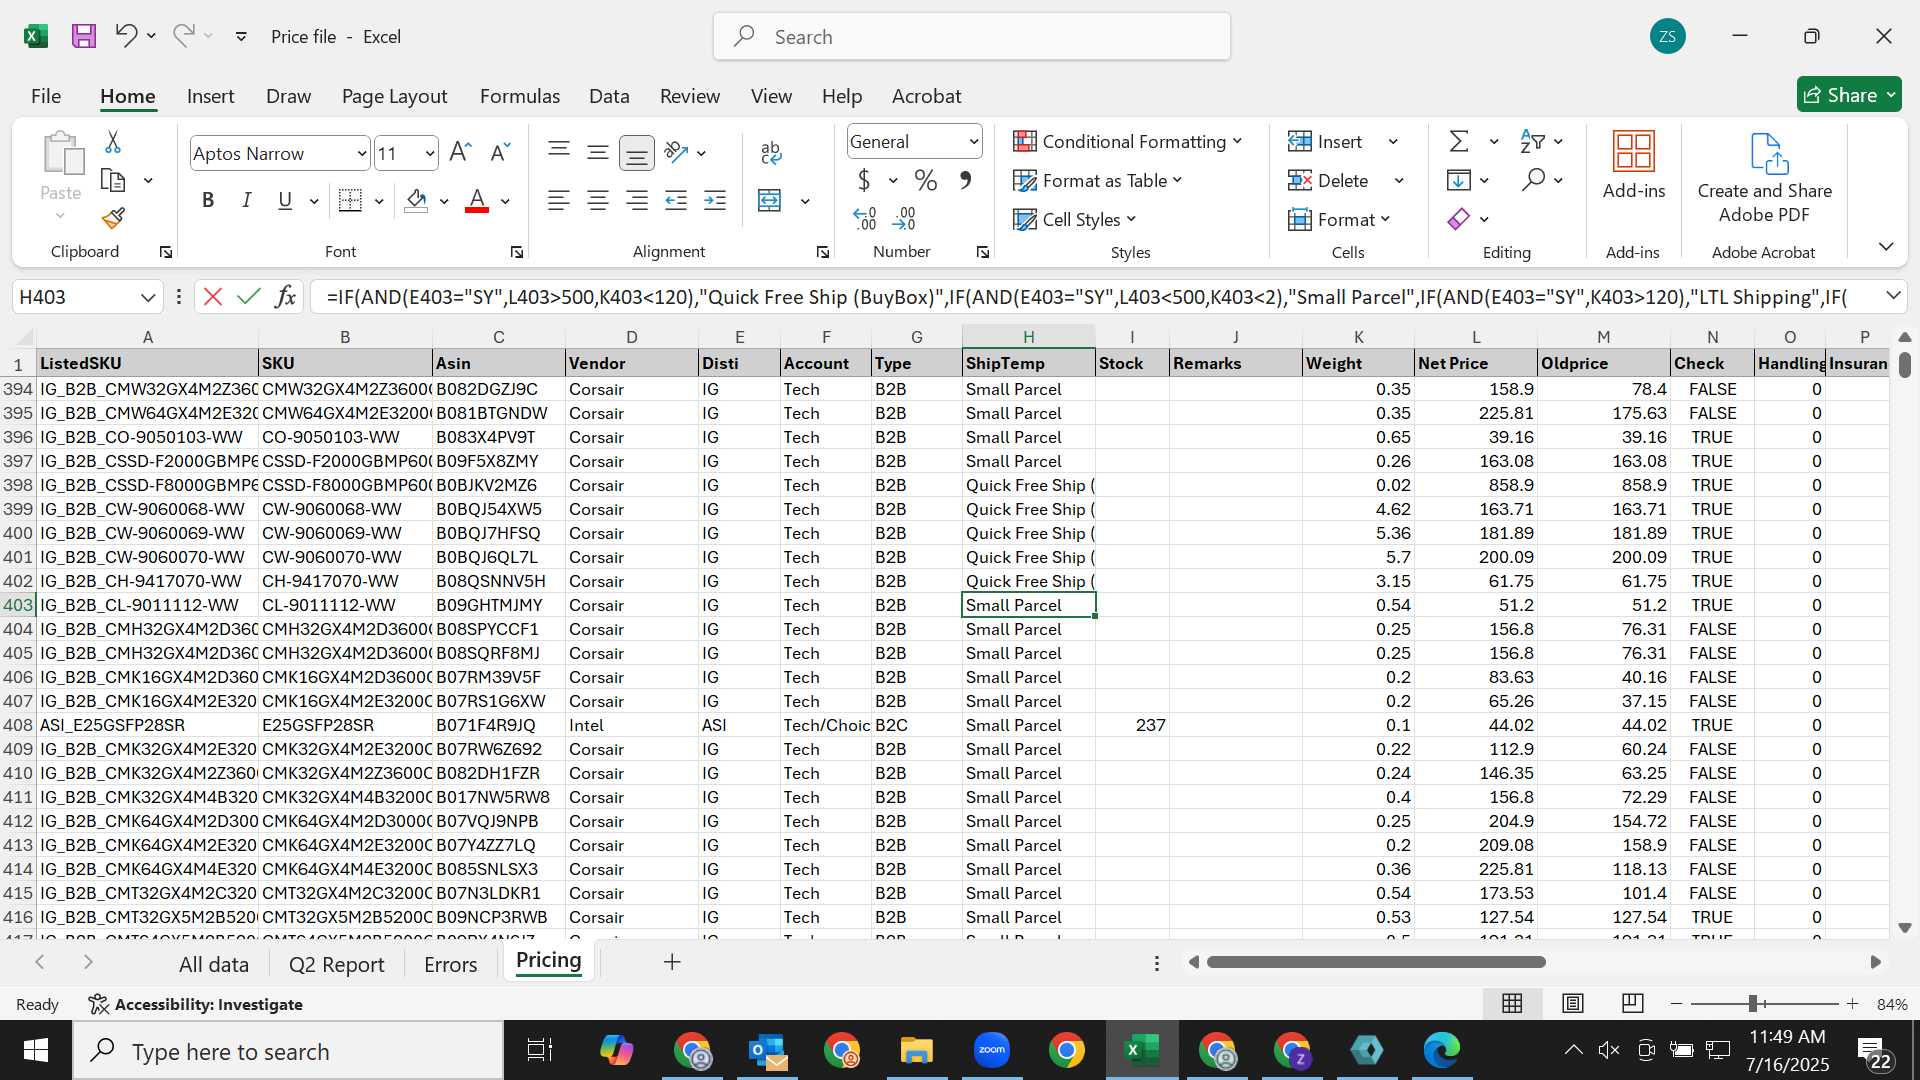Toggle Underline formatting
Image resolution: width=1920 pixels, height=1080 pixels.
point(285,200)
